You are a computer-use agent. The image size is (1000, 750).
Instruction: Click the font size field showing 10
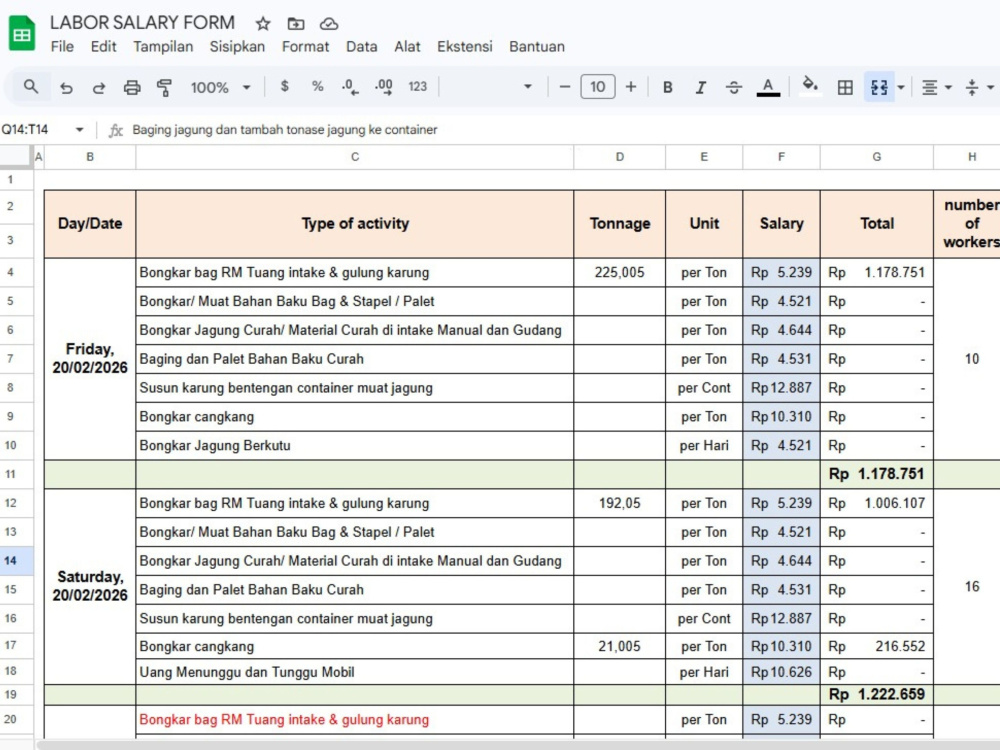(598, 87)
